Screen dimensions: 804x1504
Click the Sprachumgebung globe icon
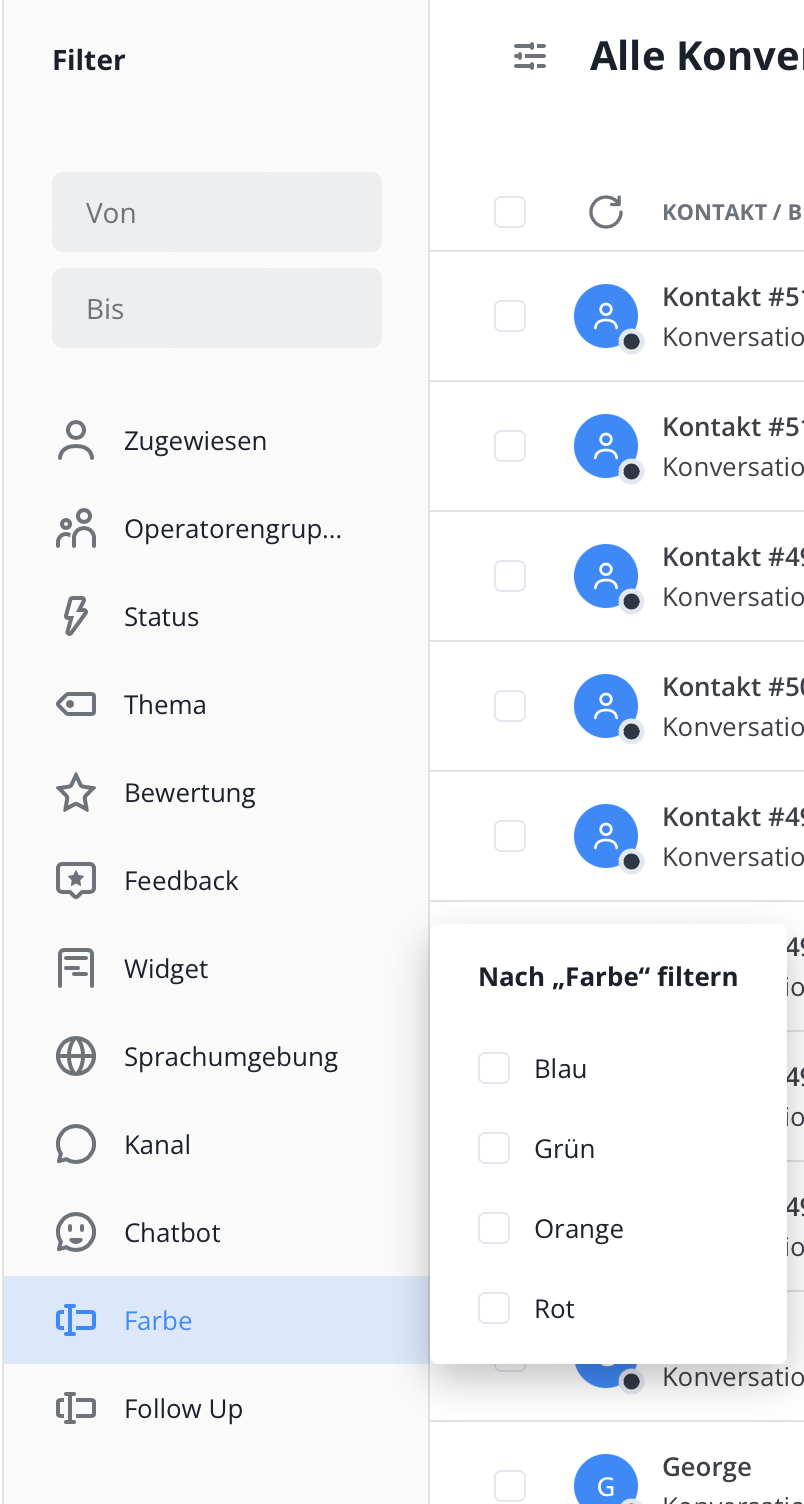76,1057
